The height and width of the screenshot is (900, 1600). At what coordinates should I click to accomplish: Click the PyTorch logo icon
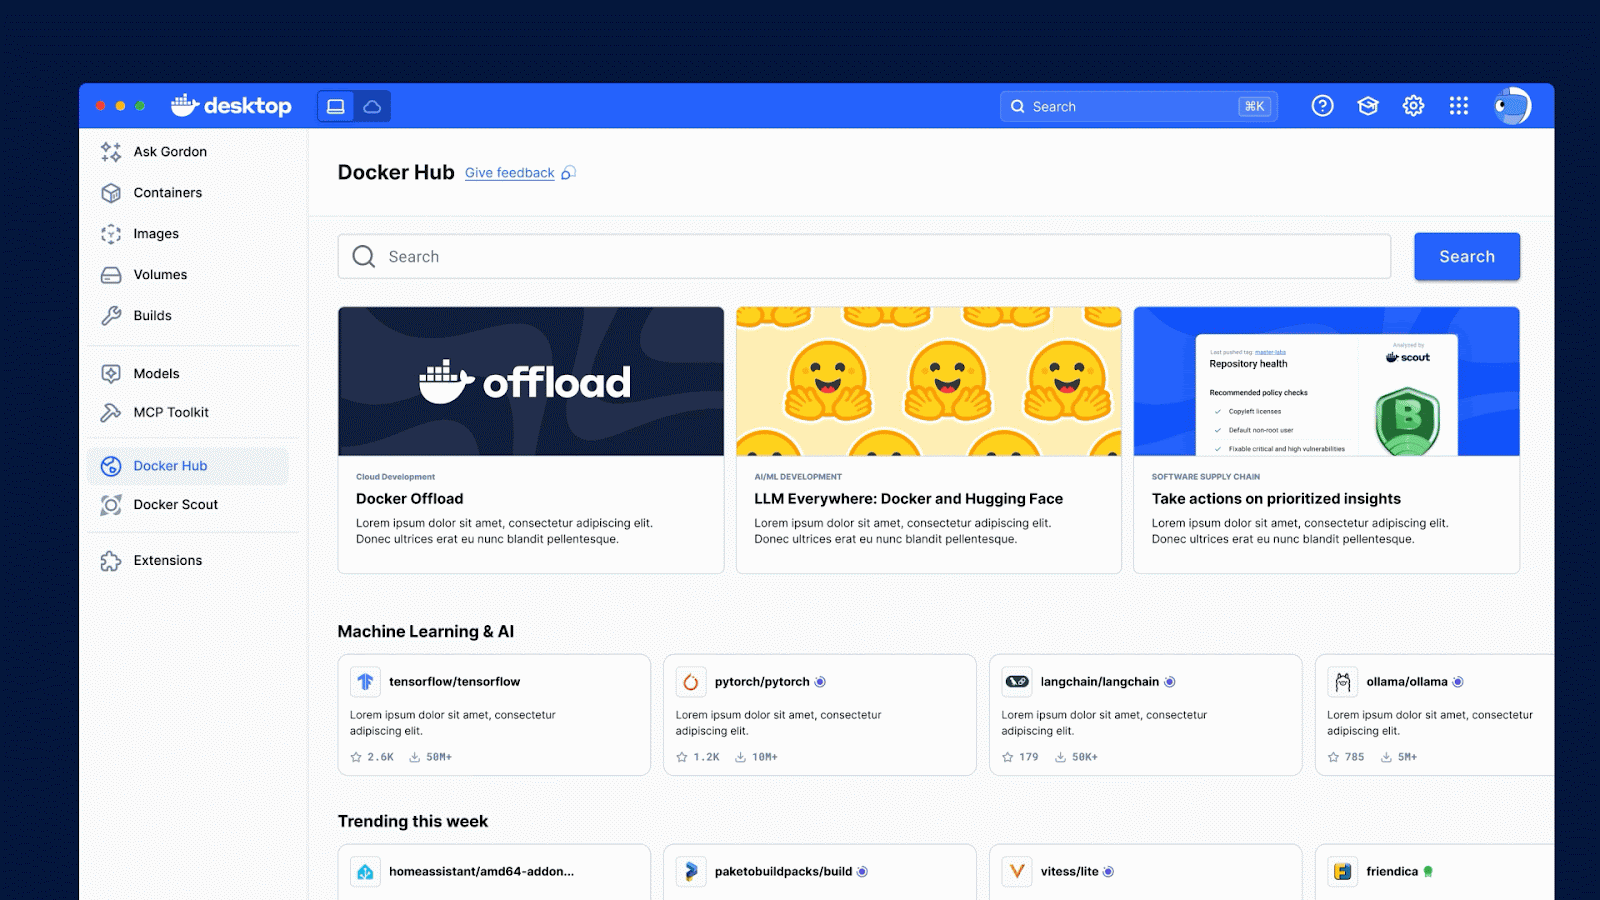pos(691,682)
